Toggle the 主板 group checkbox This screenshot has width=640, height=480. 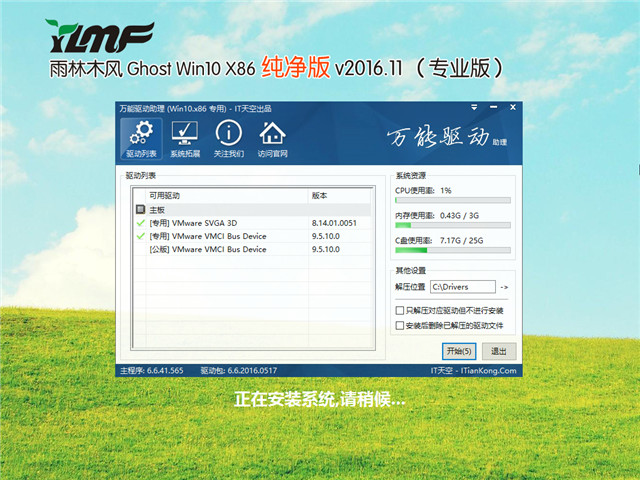[140, 210]
